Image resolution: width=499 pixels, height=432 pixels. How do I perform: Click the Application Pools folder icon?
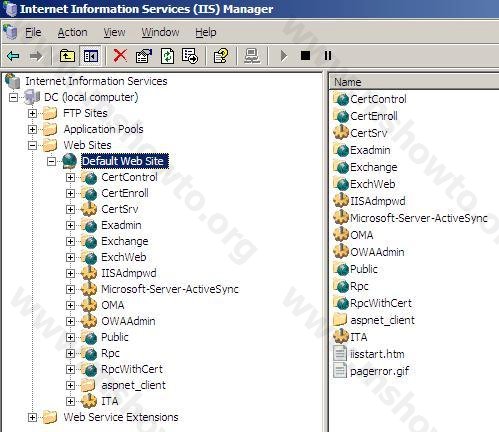pos(50,129)
